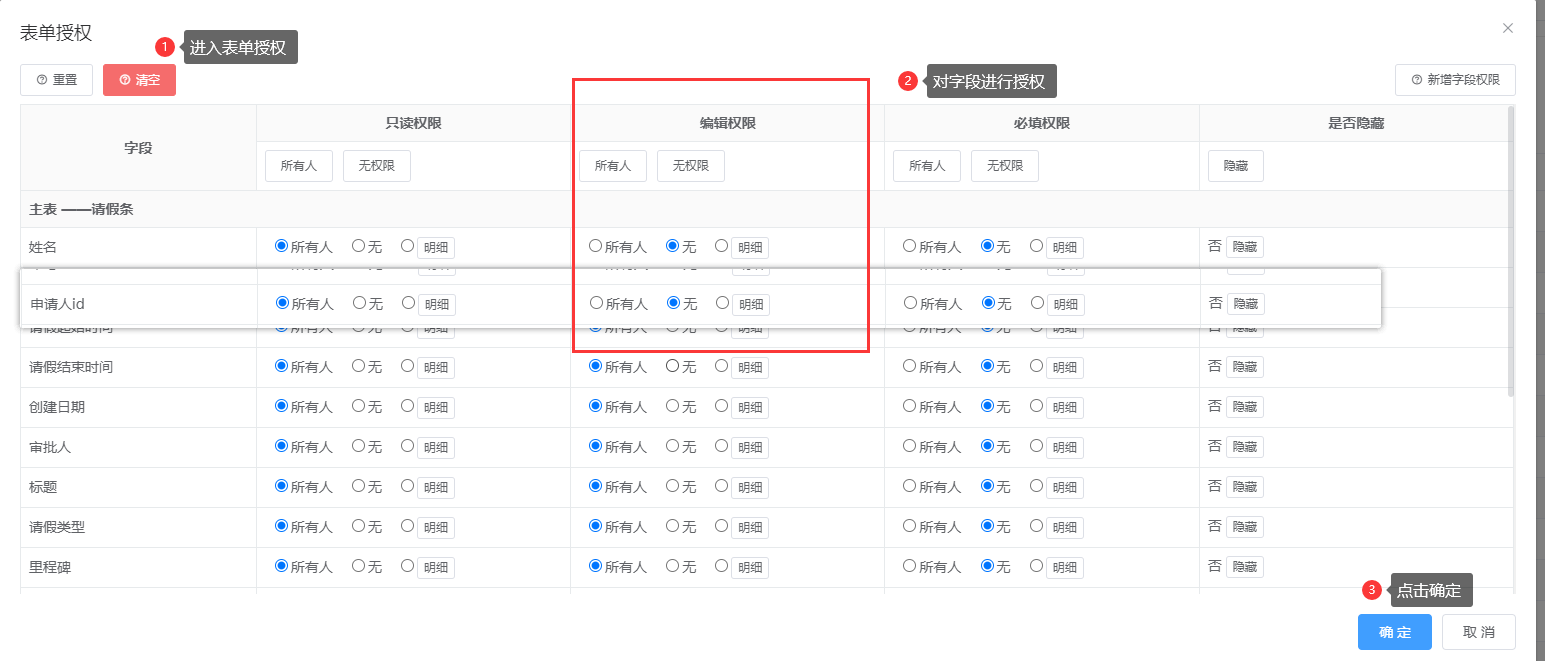The image size is (1545, 661).
Task: Confirm with the blue 确定 button
Action: 1394,632
